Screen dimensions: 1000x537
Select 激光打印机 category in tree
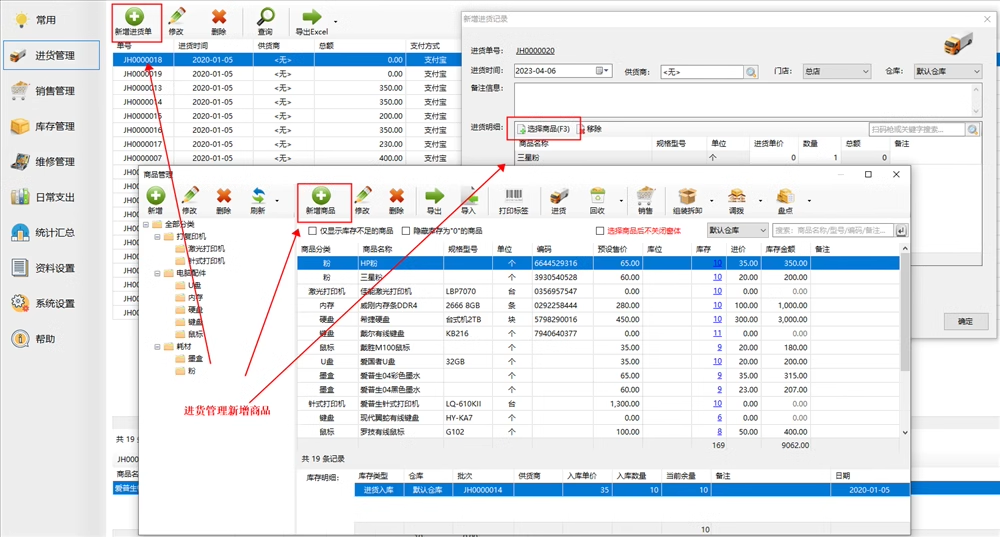[206, 249]
